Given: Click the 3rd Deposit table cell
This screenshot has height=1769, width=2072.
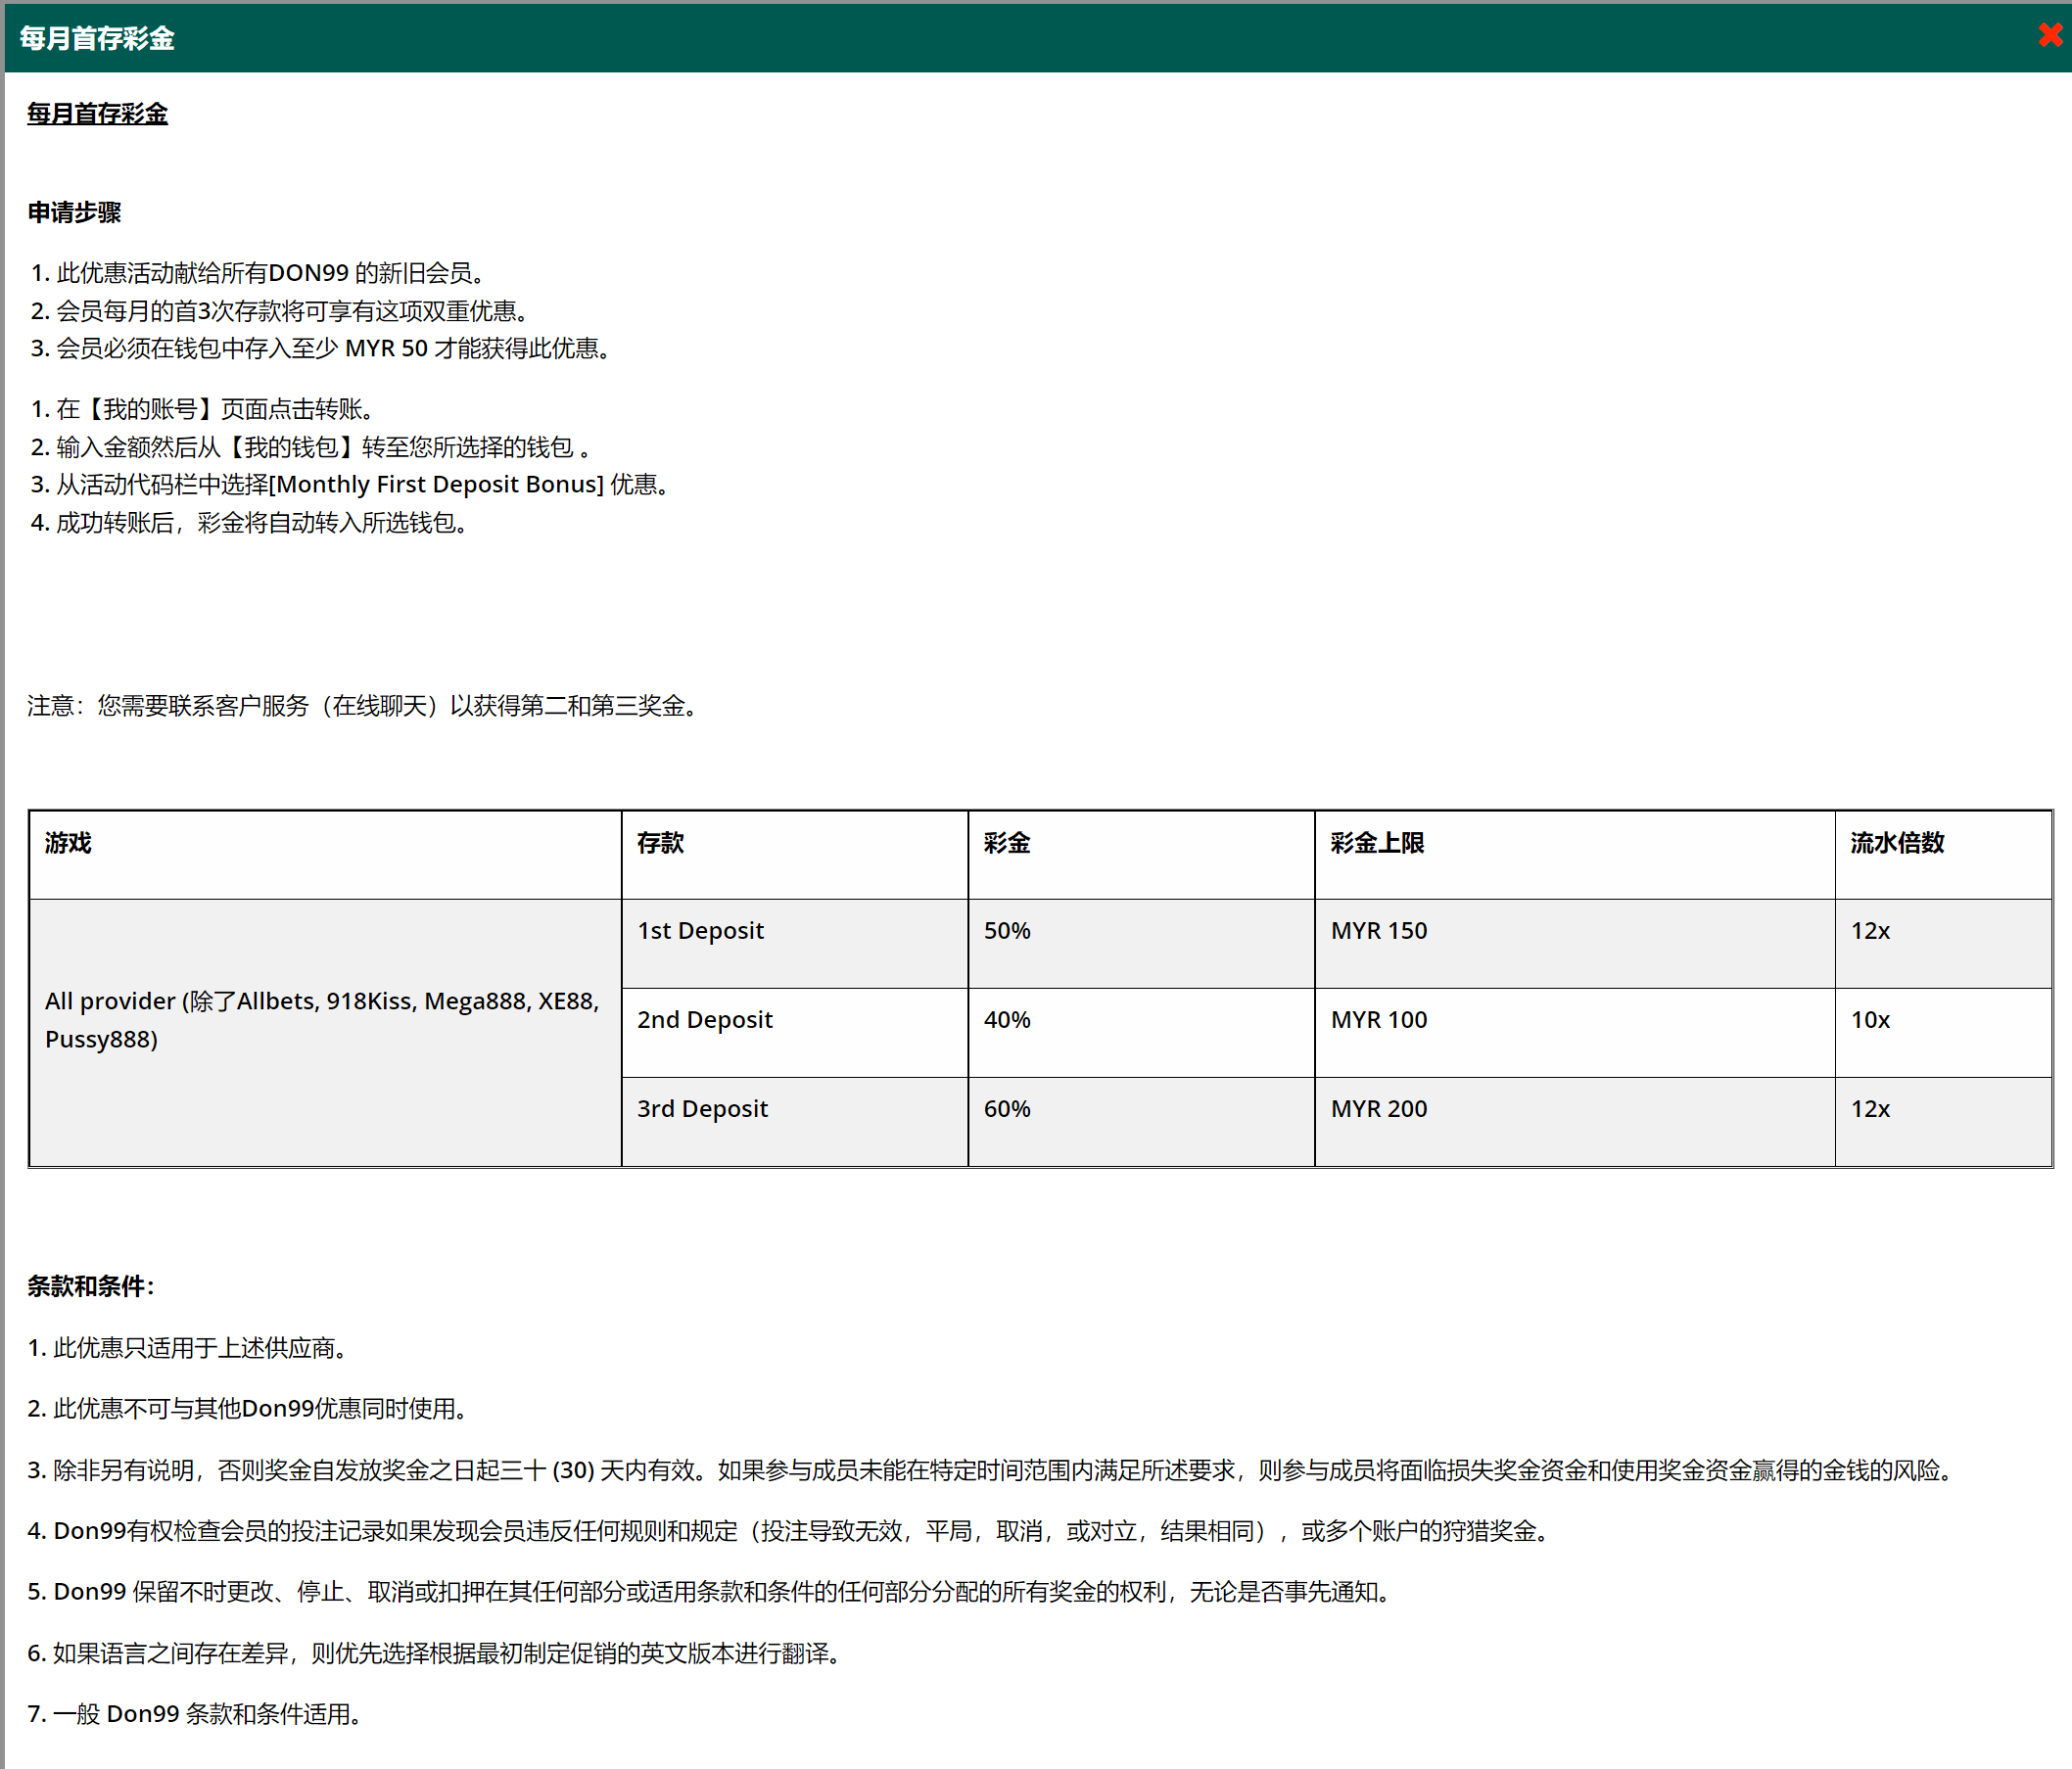Looking at the screenshot, I should [701, 1108].
